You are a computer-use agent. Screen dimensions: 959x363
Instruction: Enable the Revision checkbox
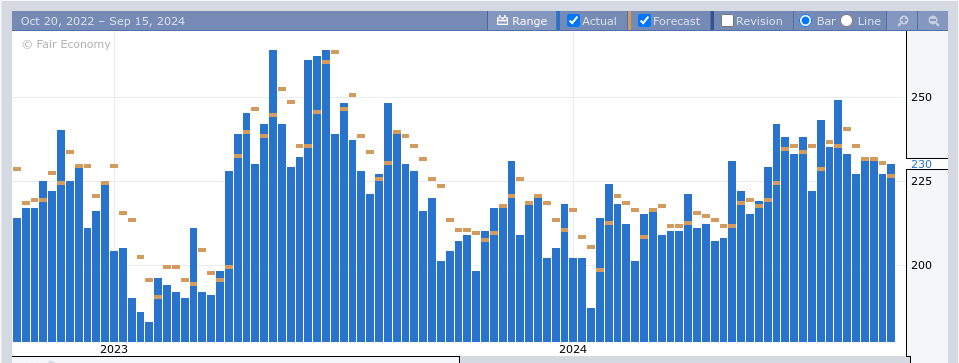pyautogui.click(x=727, y=21)
